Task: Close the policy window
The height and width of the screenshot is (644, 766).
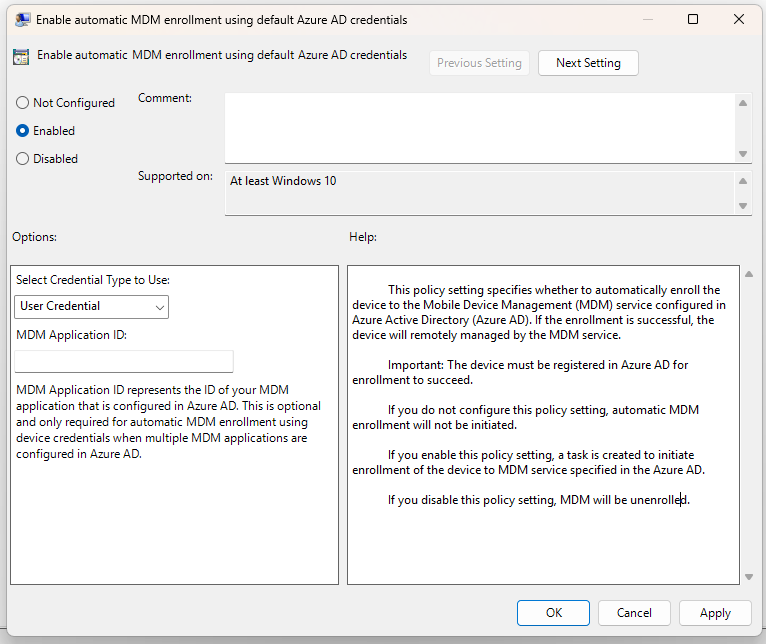Action: 739,19
